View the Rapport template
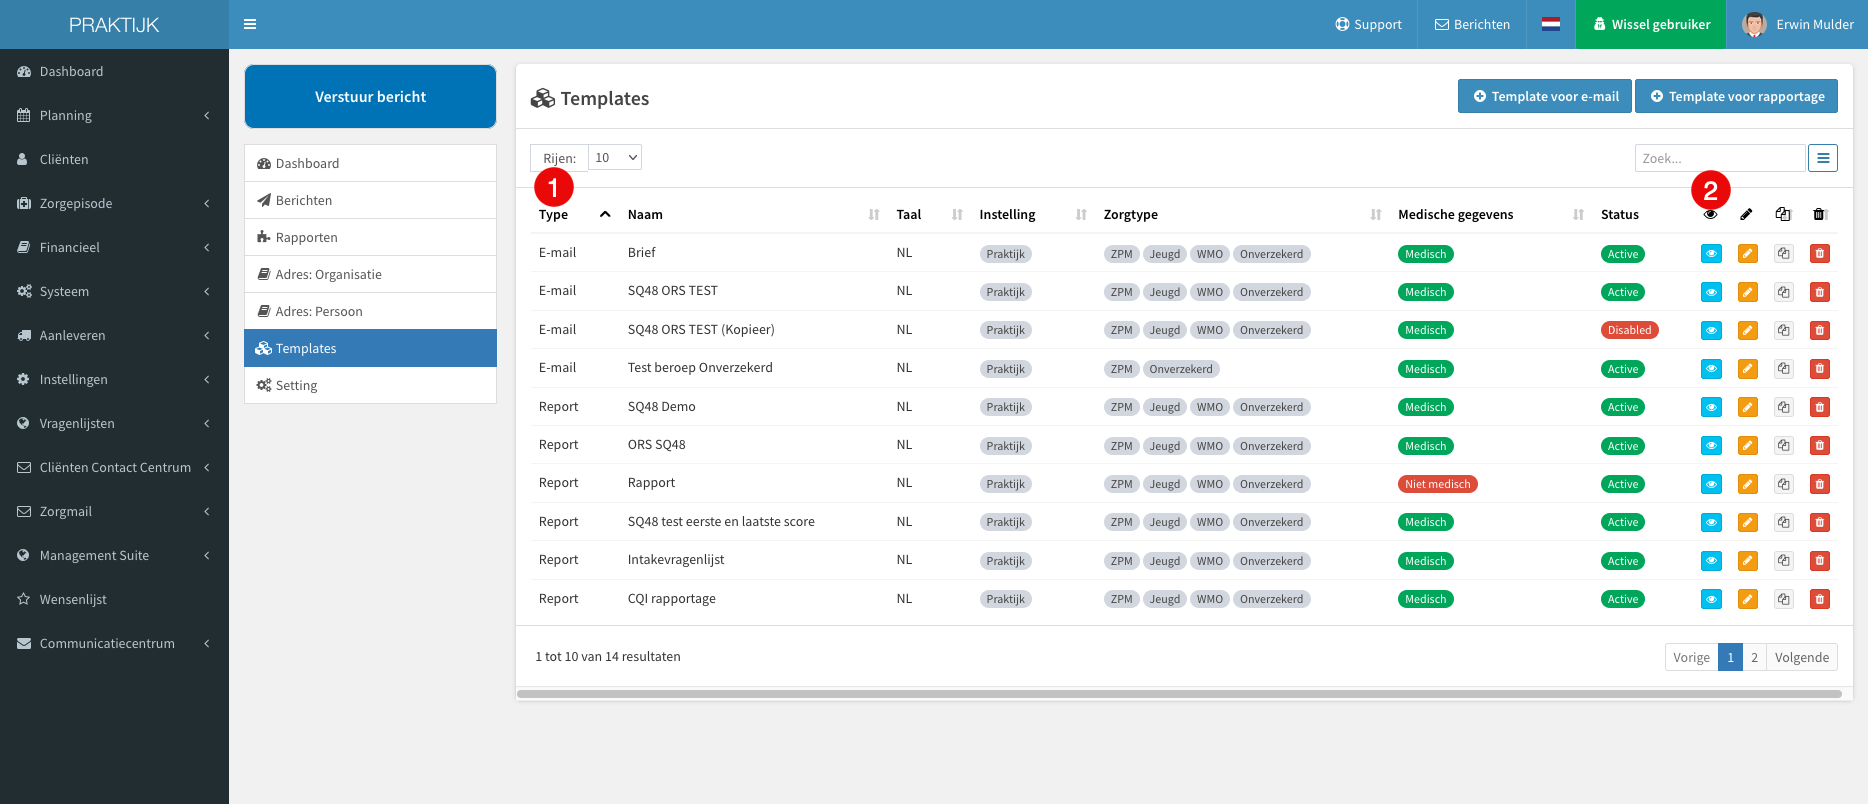This screenshot has height=804, width=1868. click(x=1712, y=484)
